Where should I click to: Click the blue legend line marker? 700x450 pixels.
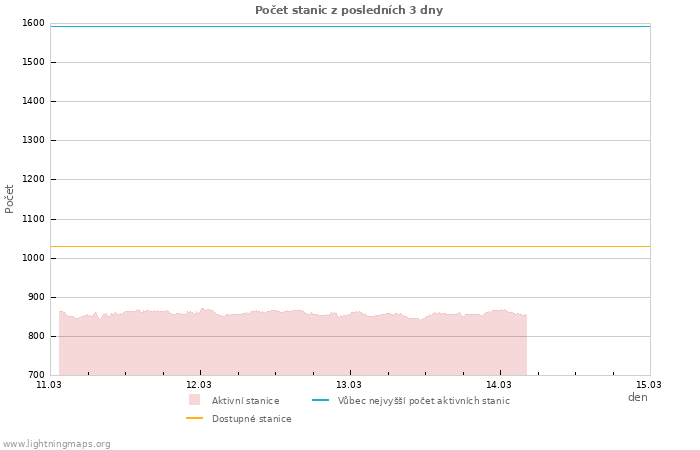320,400
